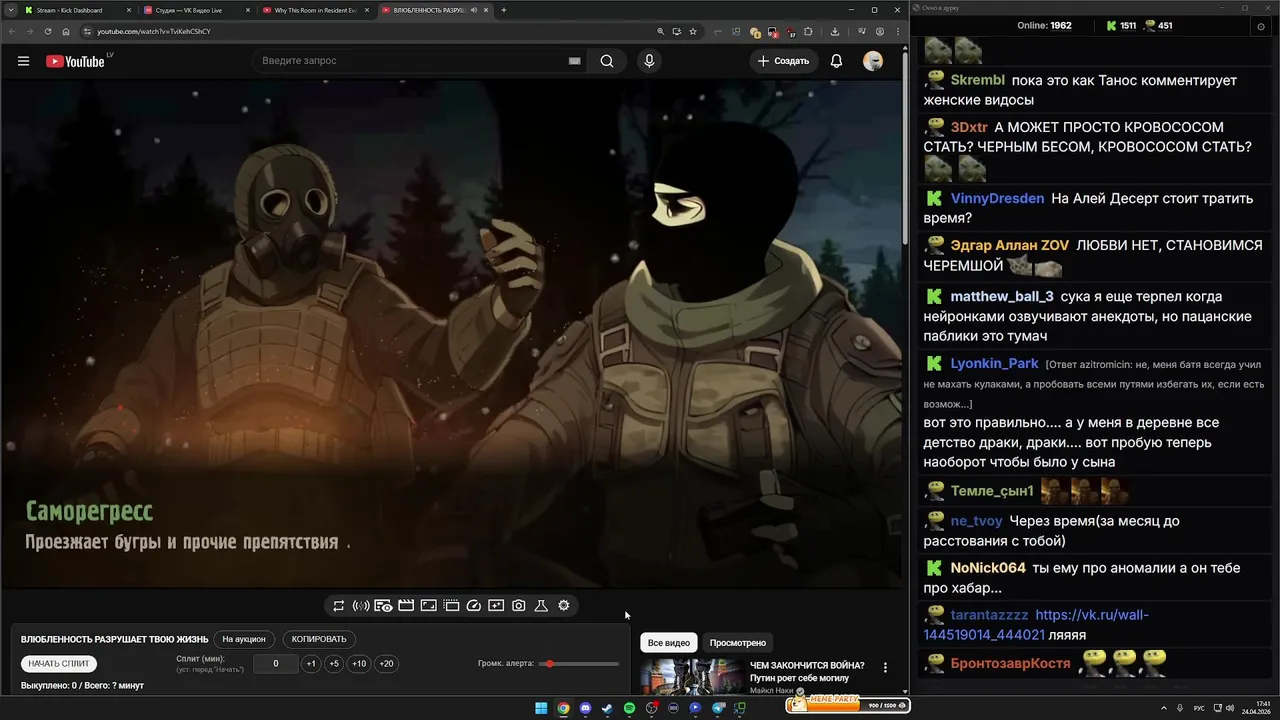Open Steam from the taskbar
This screenshot has height=720, width=1280.
607,708
